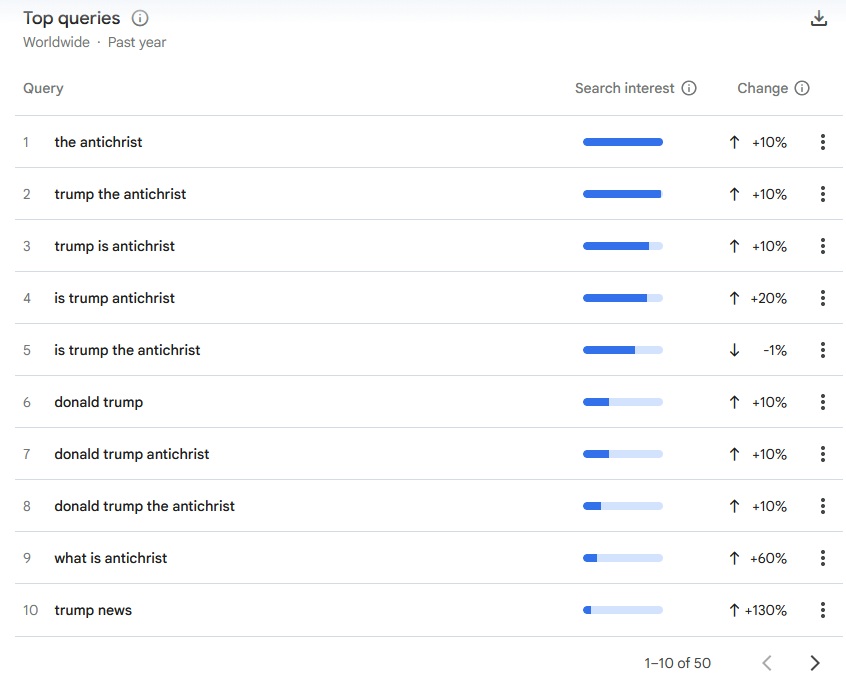This screenshot has width=846, height=681.
Task: Open more options for 'what is antichrist' row
Action: [823, 558]
